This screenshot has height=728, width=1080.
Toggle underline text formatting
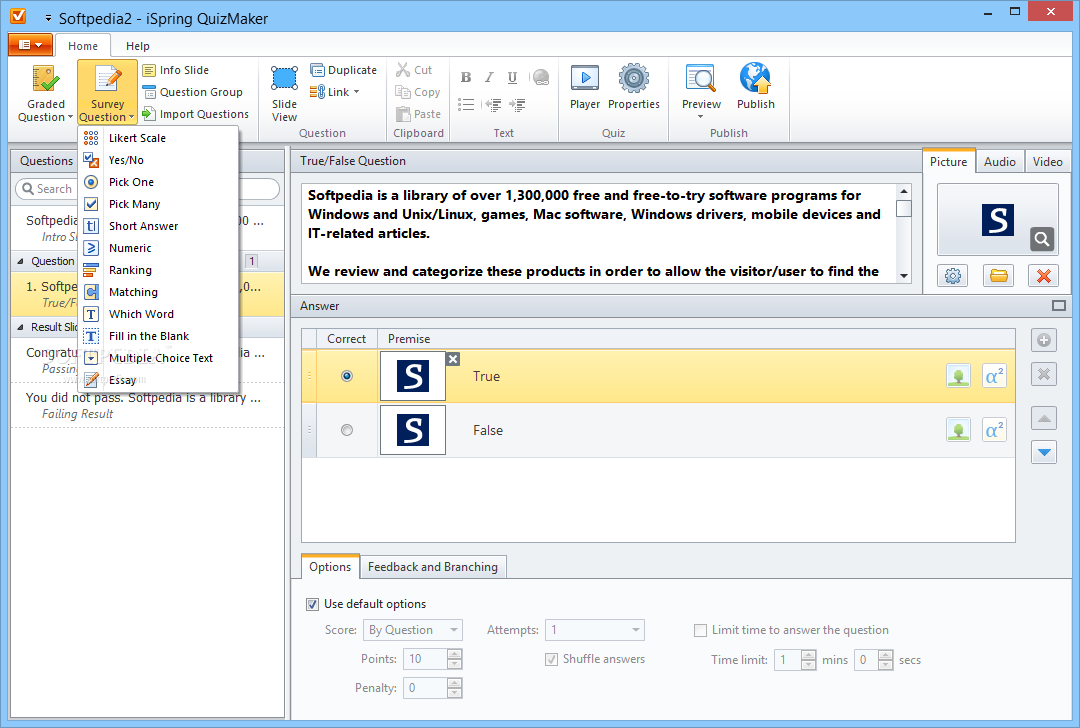pyautogui.click(x=512, y=77)
